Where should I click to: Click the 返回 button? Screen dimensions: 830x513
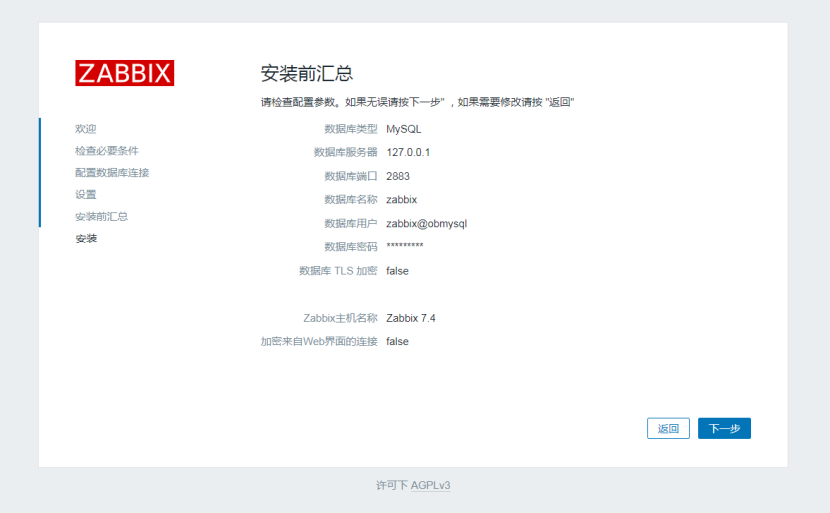668,428
